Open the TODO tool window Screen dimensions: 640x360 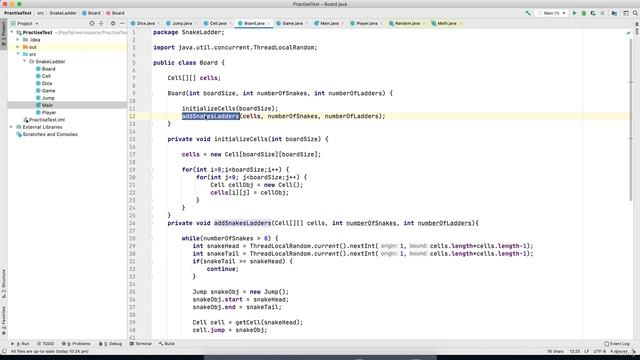(45, 344)
